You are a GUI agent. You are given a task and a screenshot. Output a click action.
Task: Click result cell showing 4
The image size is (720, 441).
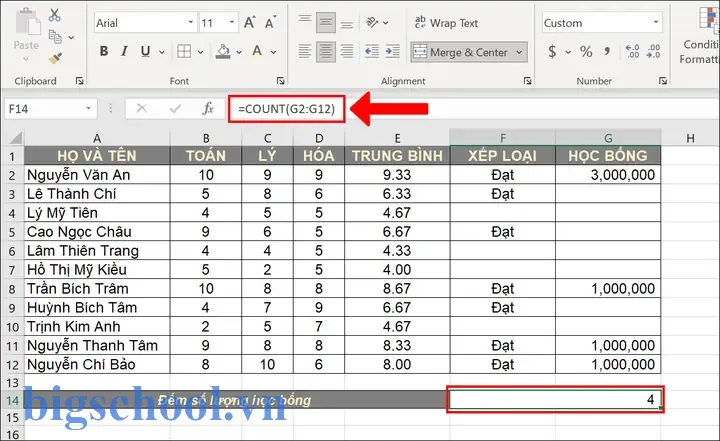pyautogui.click(x=555, y=400)
